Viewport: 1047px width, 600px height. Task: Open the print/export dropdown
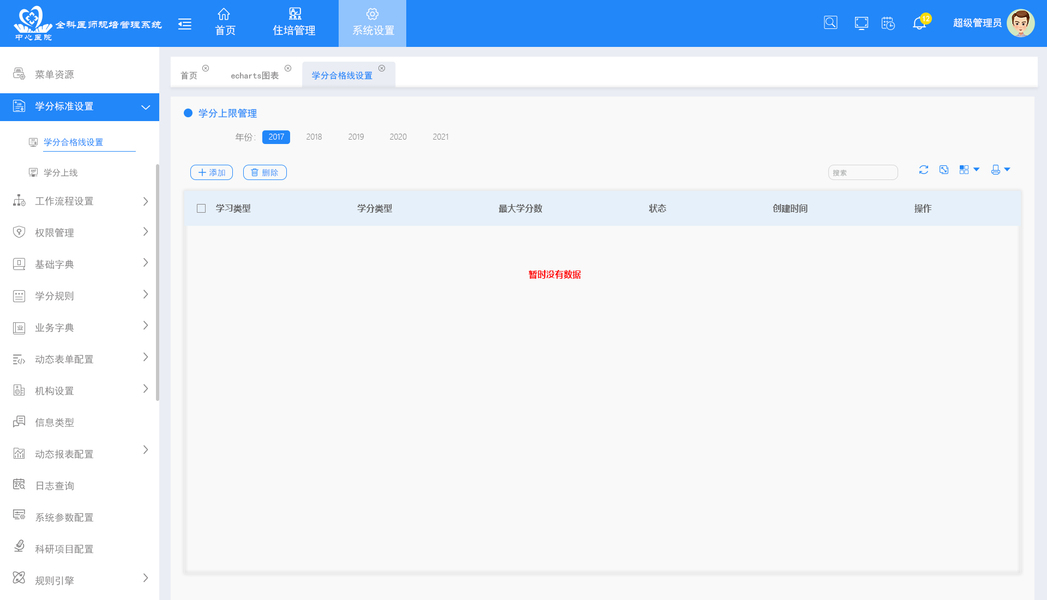(x=1000, y=170)
